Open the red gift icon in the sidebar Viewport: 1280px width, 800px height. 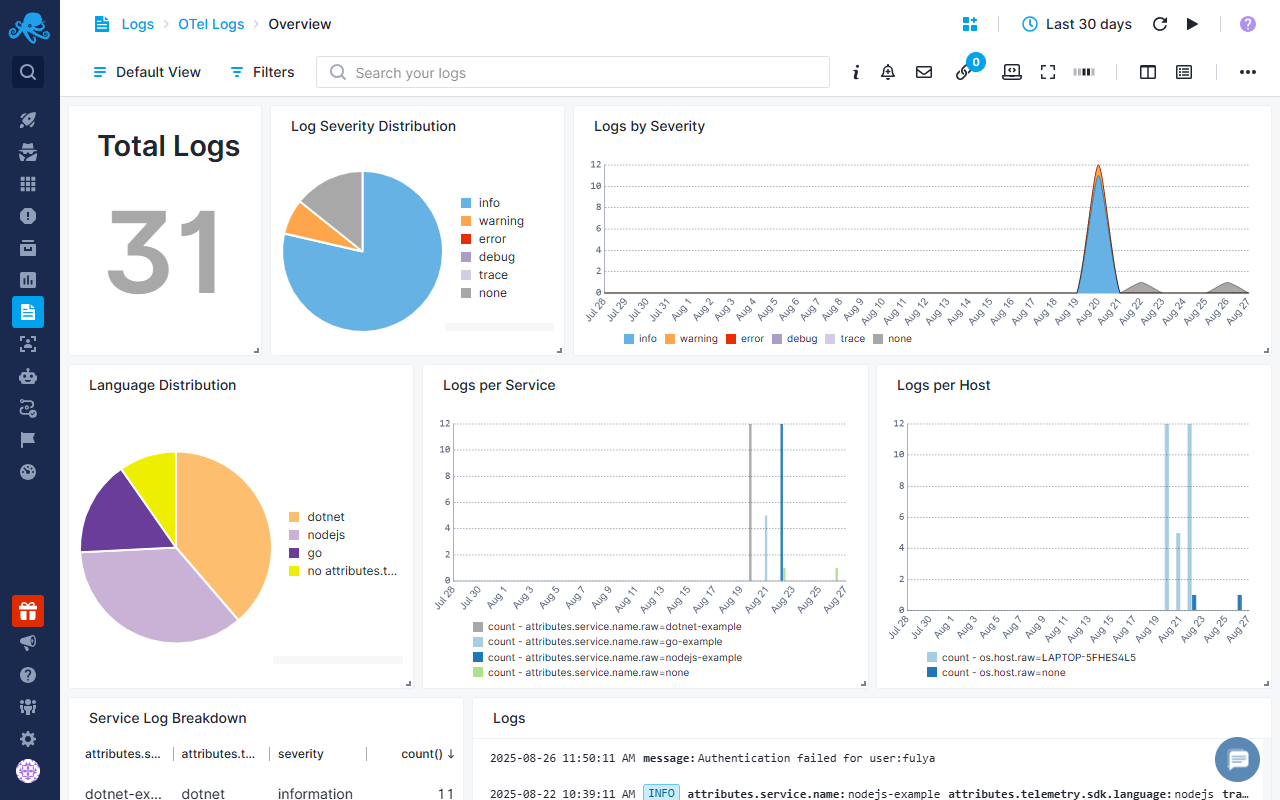coord(28,610)
